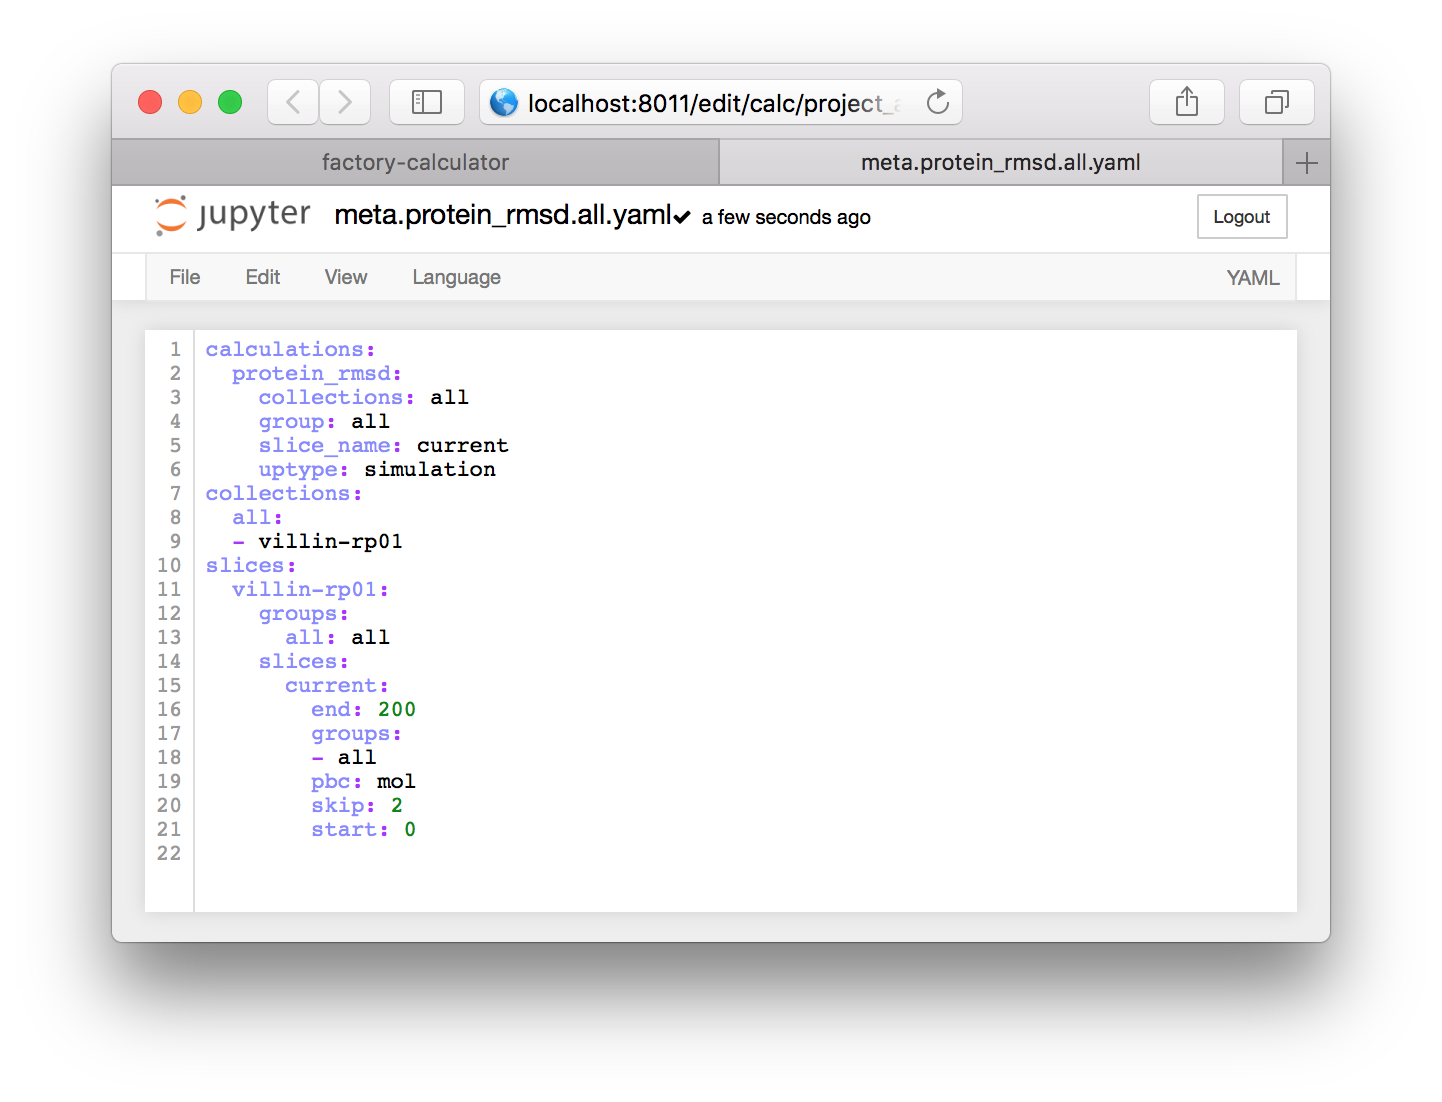The width and height of the screenshot is (1442, 1102).
Task: Click the Safari forward navigation arrow
Action: pos(345,102)
